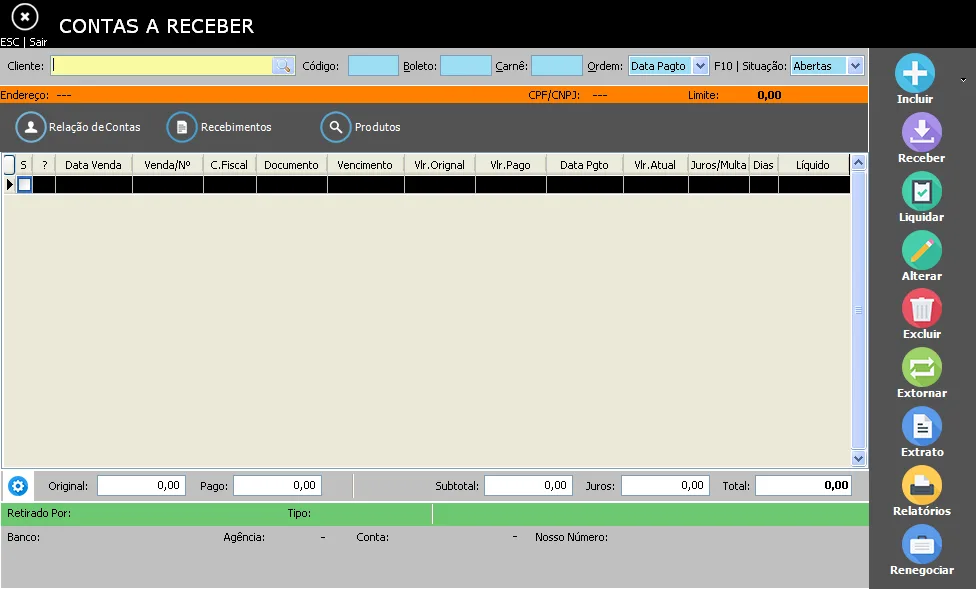This screenshot has width=976, height=589.
Task: Click the client search magnifier icon
Action: pos(283,66)
